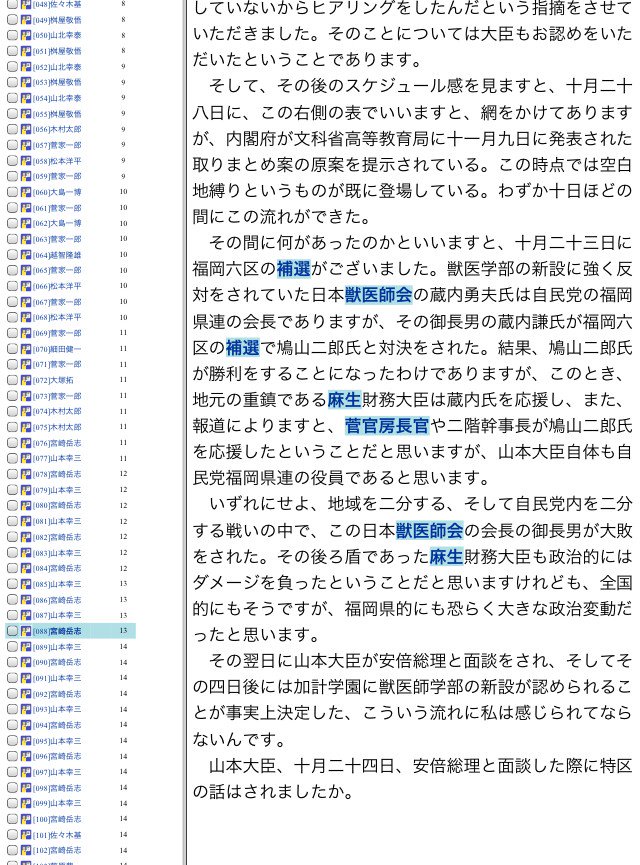
Task: Open speech [087]山本幸三
Action: [x=57, y=615]
